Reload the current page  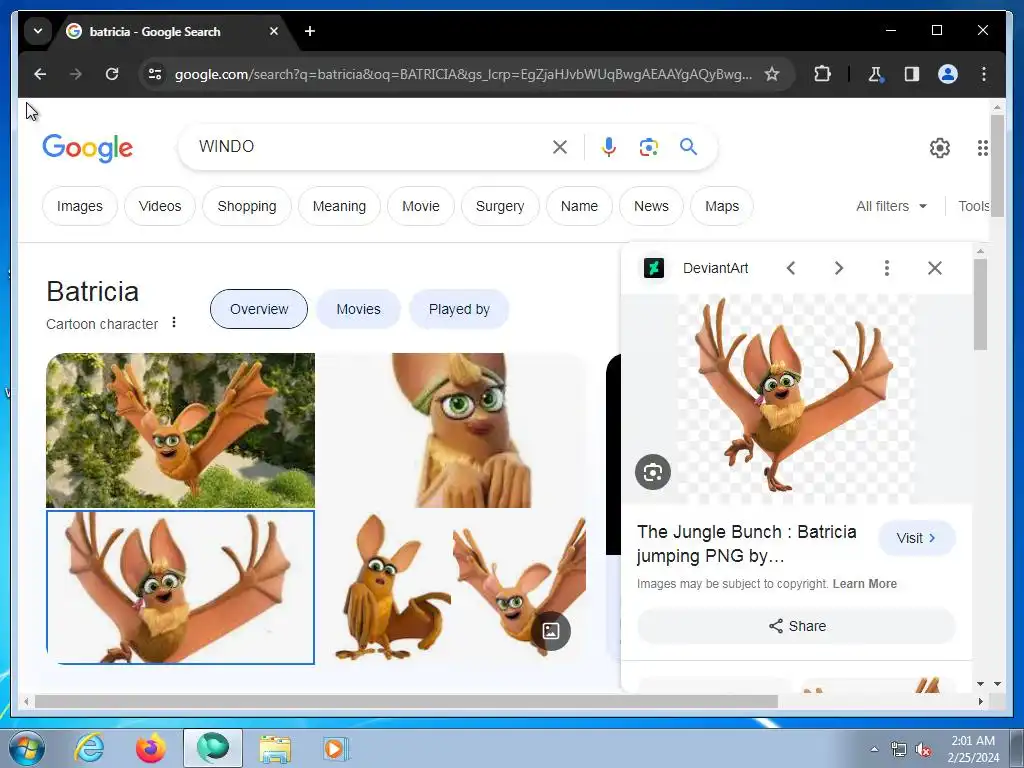click(112, 74)
